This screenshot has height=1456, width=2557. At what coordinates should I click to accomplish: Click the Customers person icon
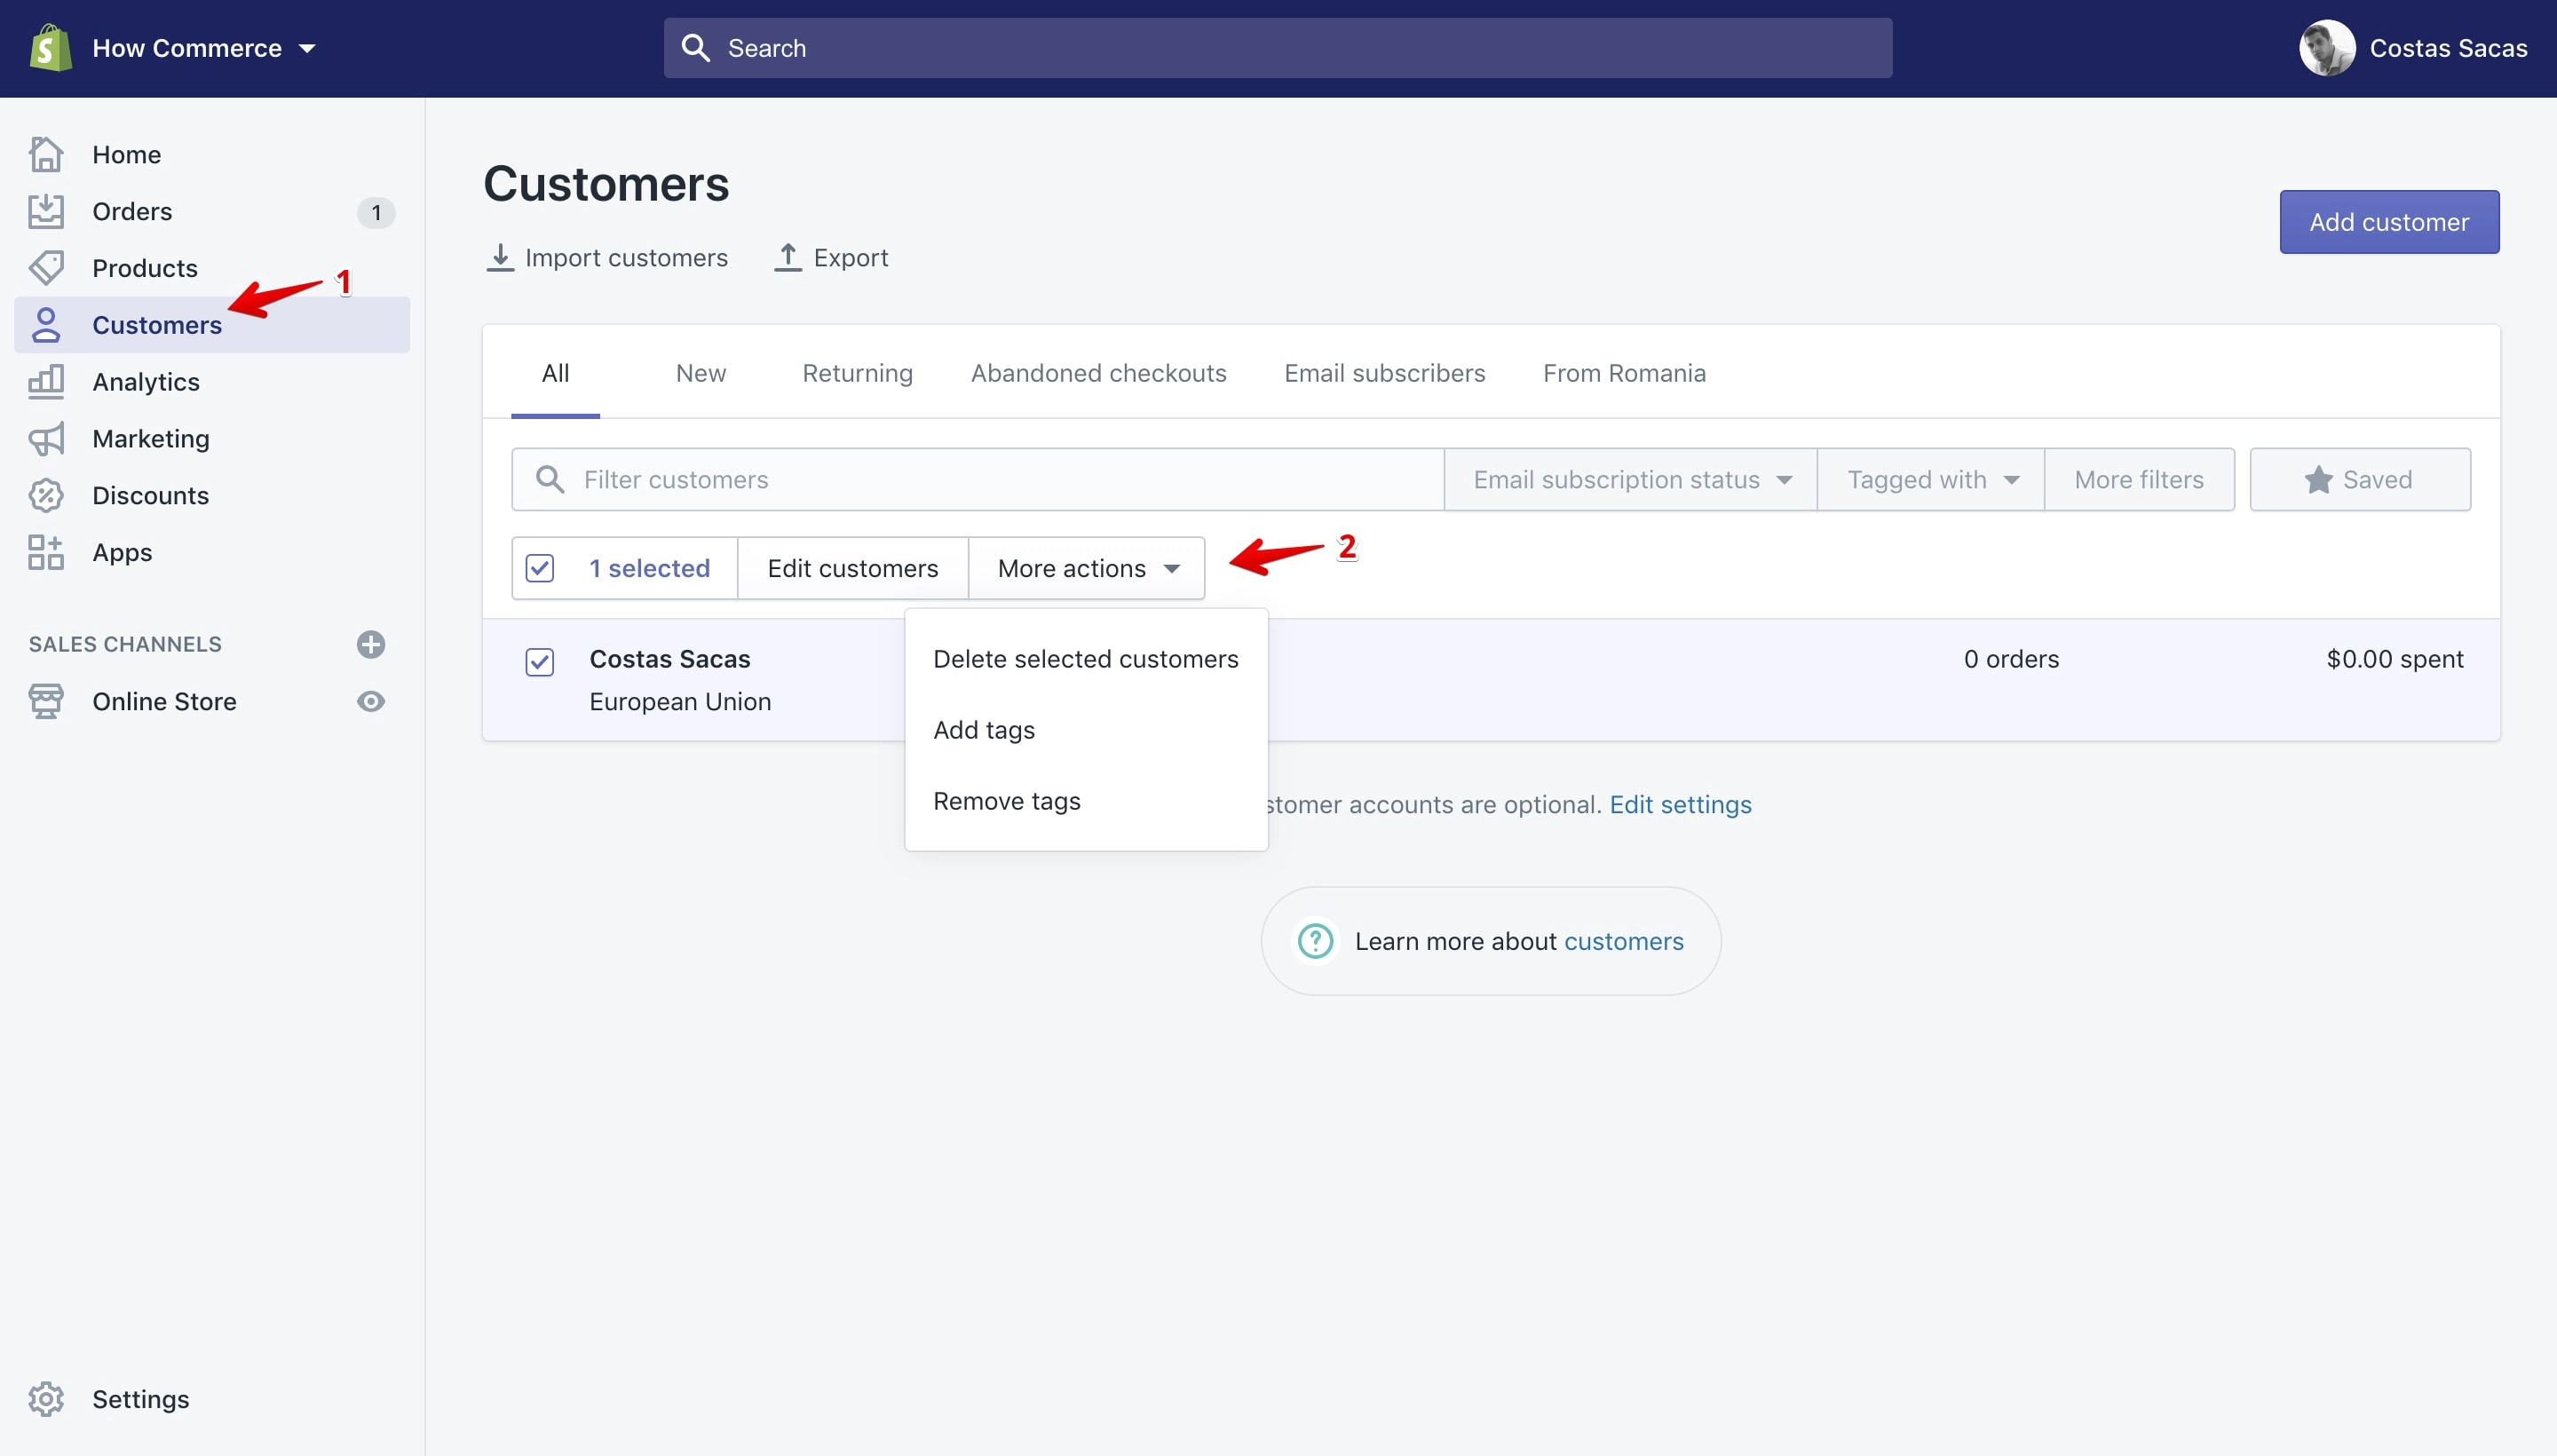(x=46, y=325)
